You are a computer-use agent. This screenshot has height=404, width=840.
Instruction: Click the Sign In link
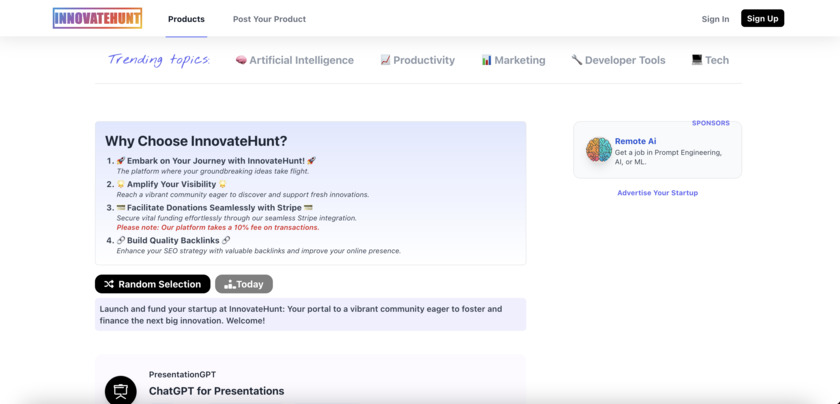(715, 19)
